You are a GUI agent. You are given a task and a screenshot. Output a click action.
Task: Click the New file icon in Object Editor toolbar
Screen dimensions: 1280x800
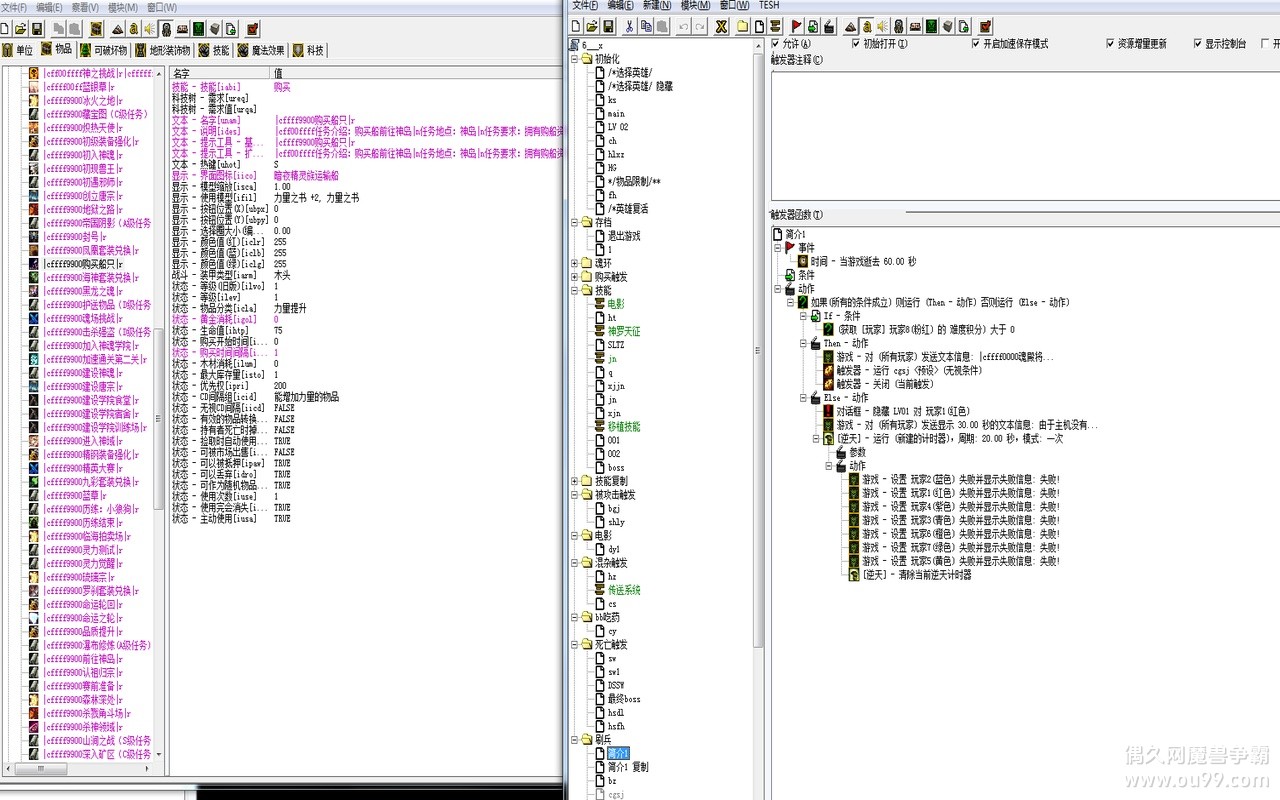pos(4,28)
